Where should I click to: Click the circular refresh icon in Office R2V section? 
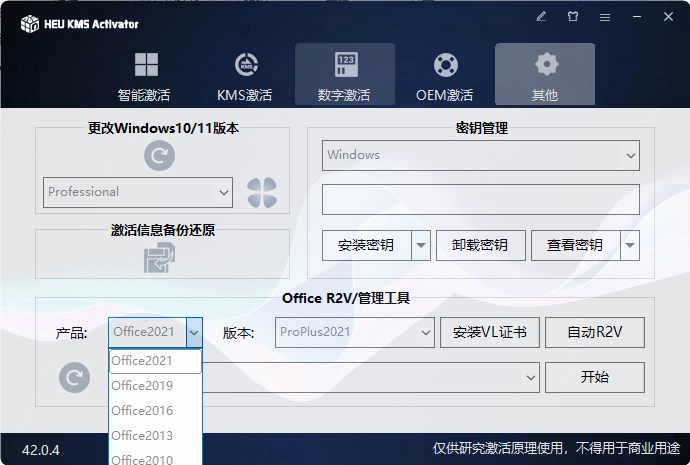pyautogui.click(x=74, y=377)
